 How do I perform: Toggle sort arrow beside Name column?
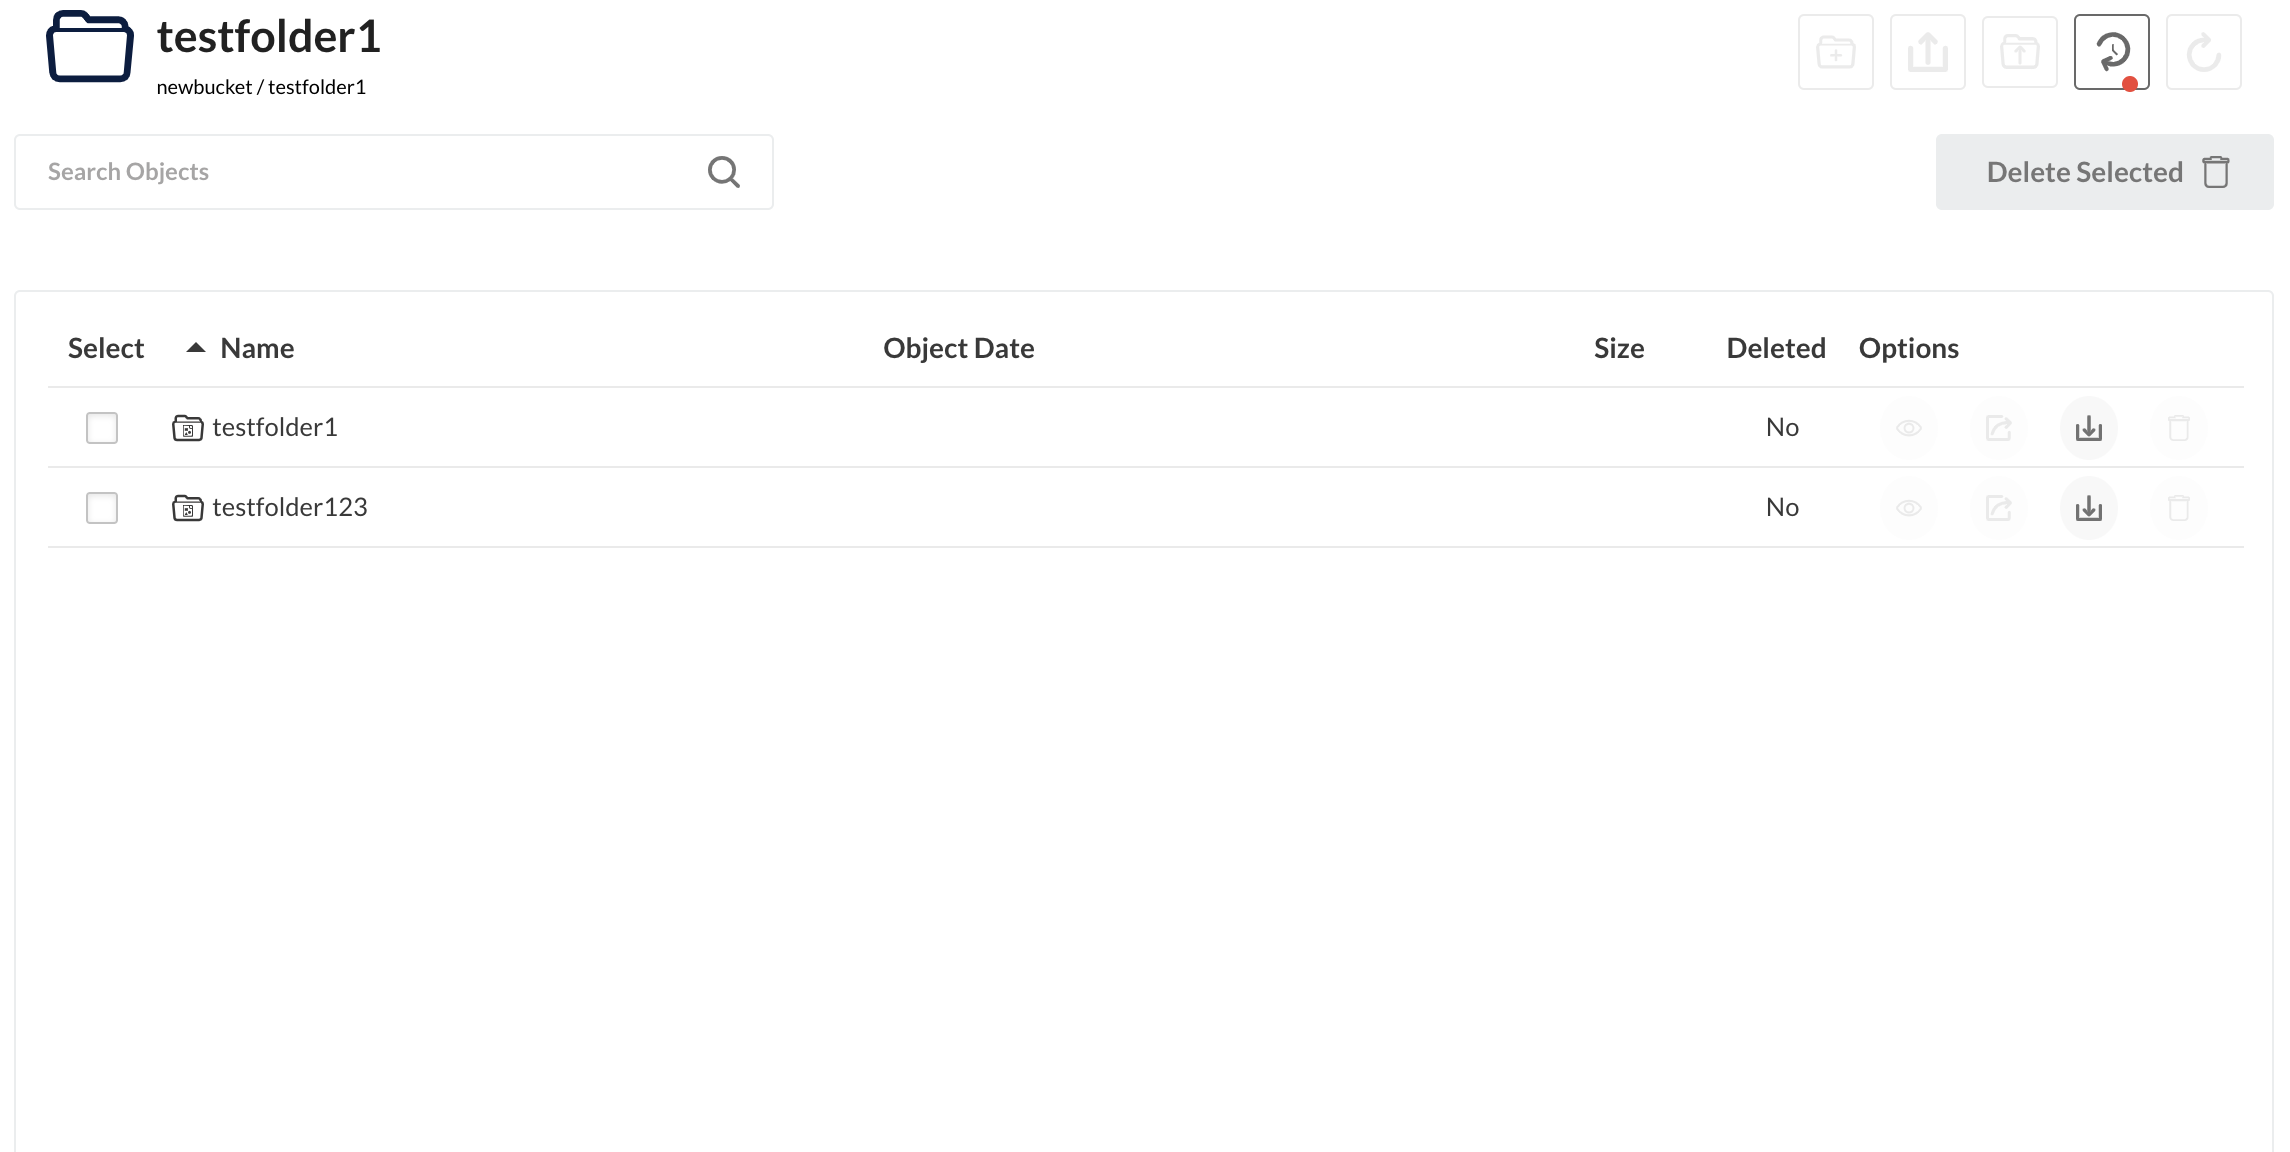(x=196, y=348)
